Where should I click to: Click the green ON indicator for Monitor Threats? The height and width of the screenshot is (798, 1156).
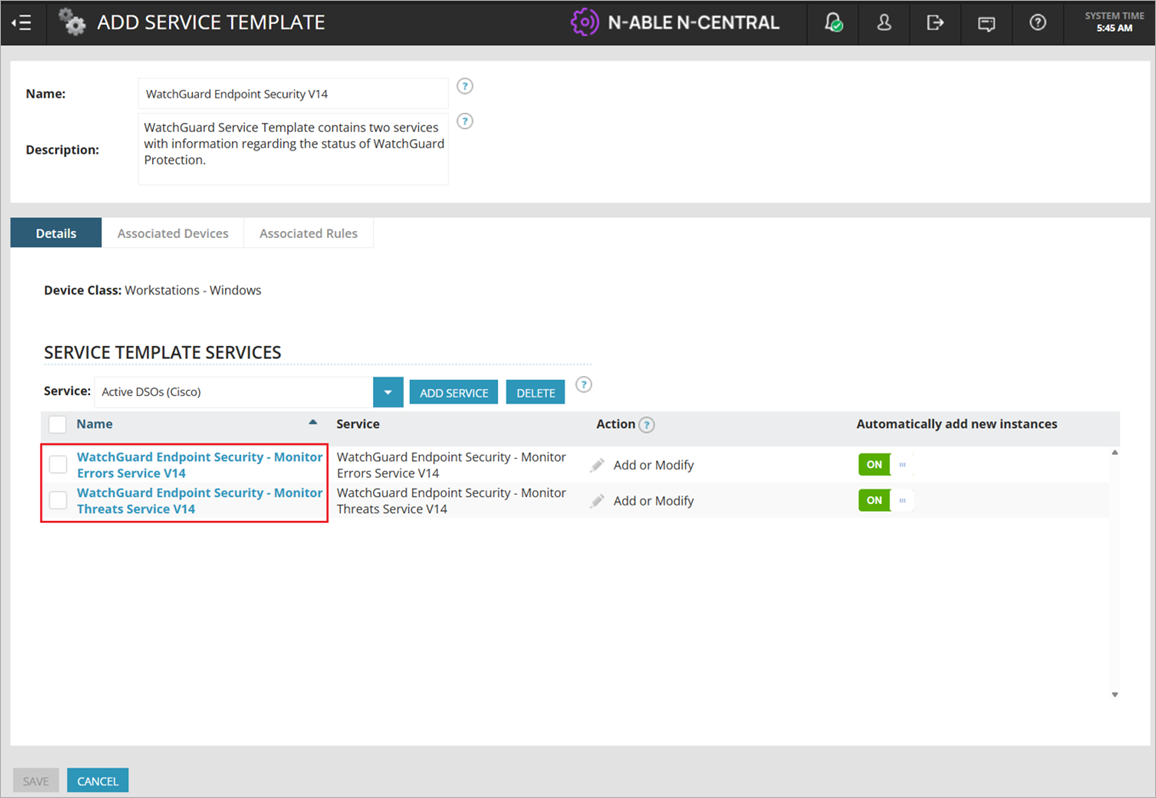coord(873,500)
